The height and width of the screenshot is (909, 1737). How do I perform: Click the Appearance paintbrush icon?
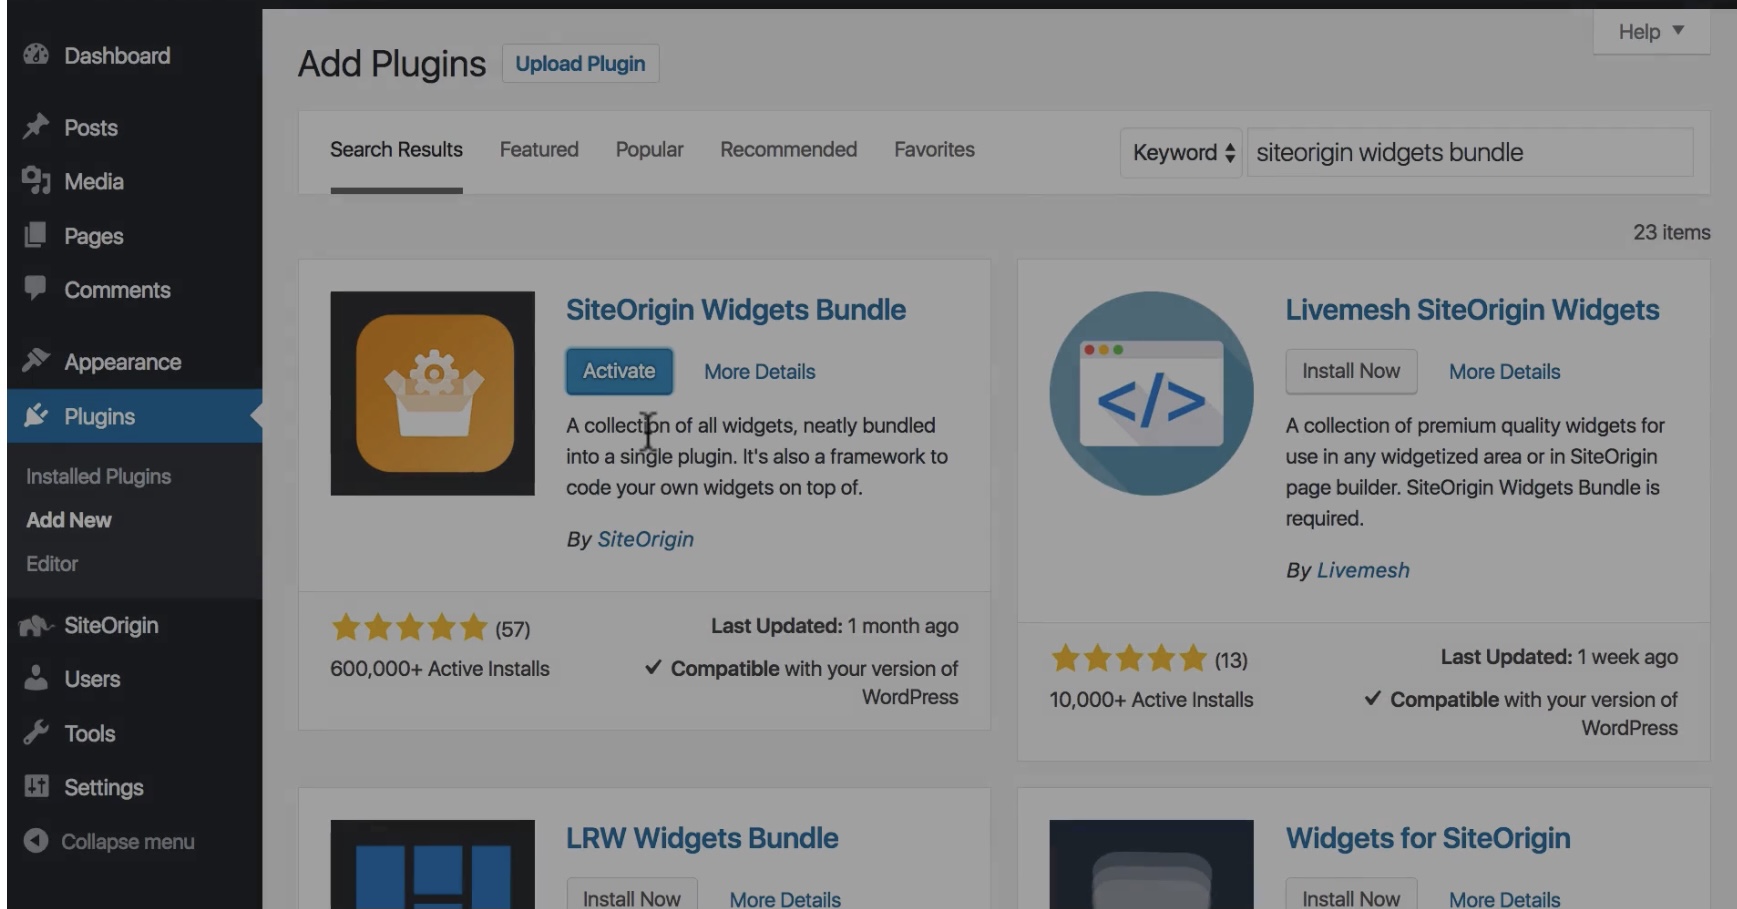36,360
